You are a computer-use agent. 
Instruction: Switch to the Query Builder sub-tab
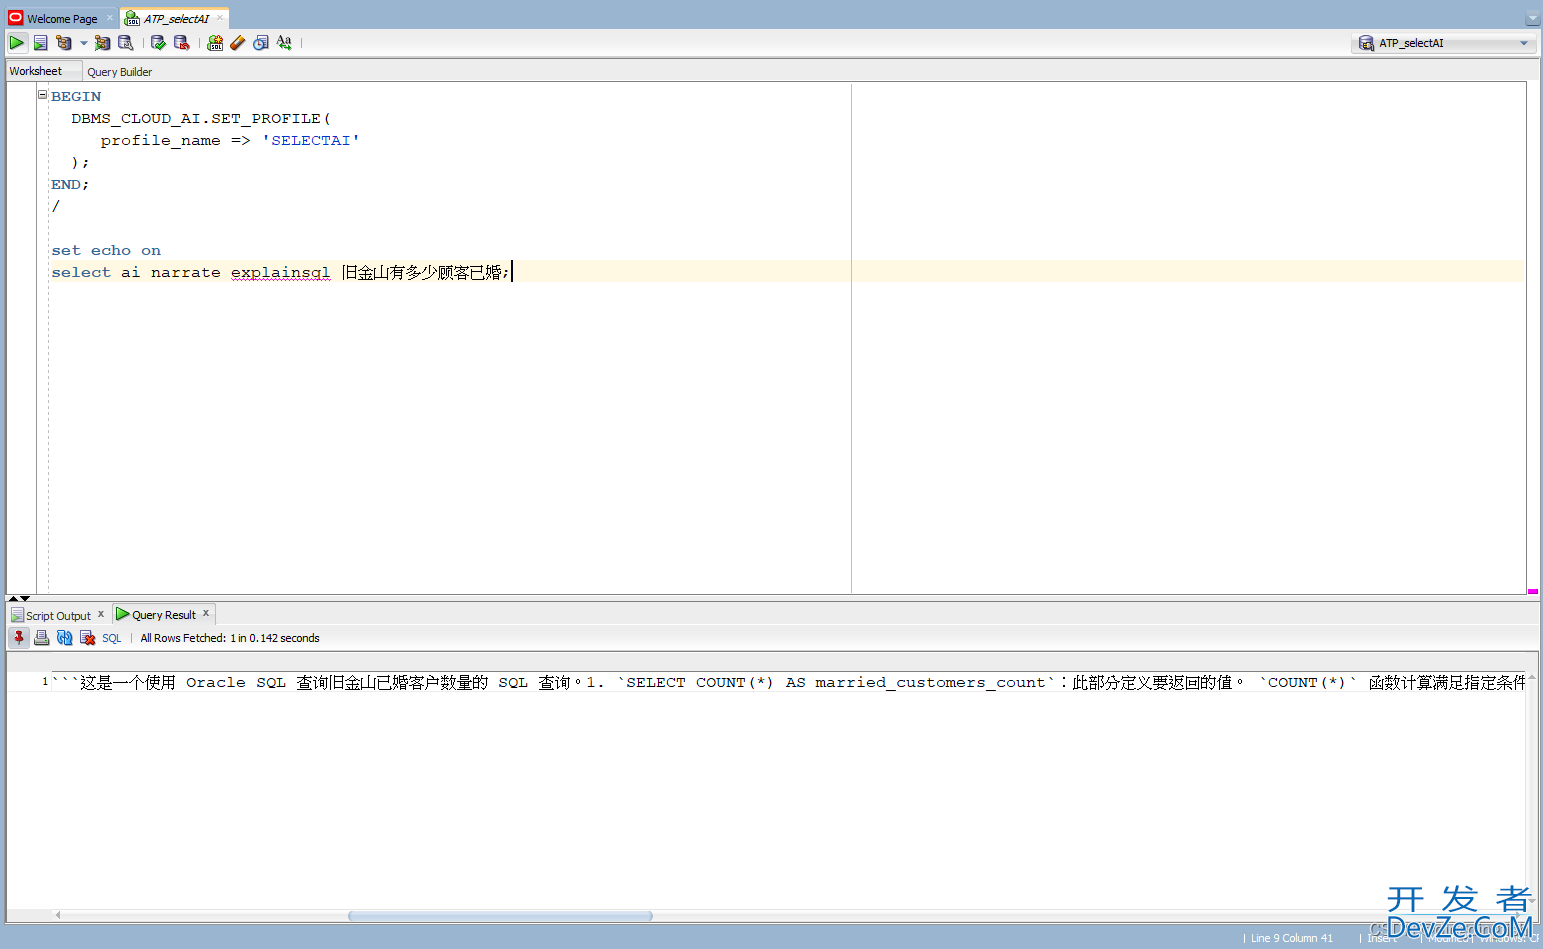[119, 72]
